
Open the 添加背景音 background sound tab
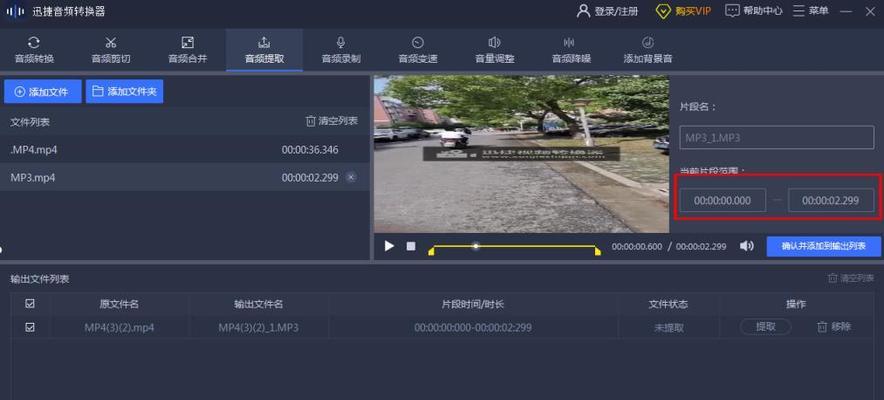pos(648,50)
